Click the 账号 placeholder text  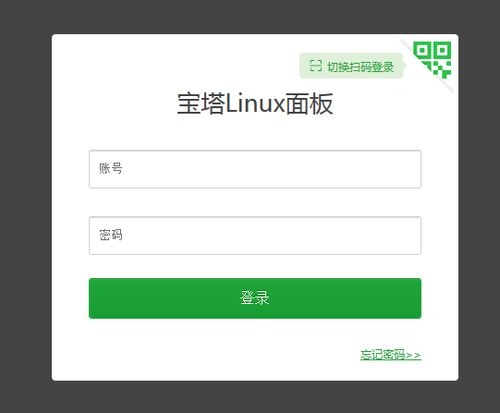click(x=111, y=168)
